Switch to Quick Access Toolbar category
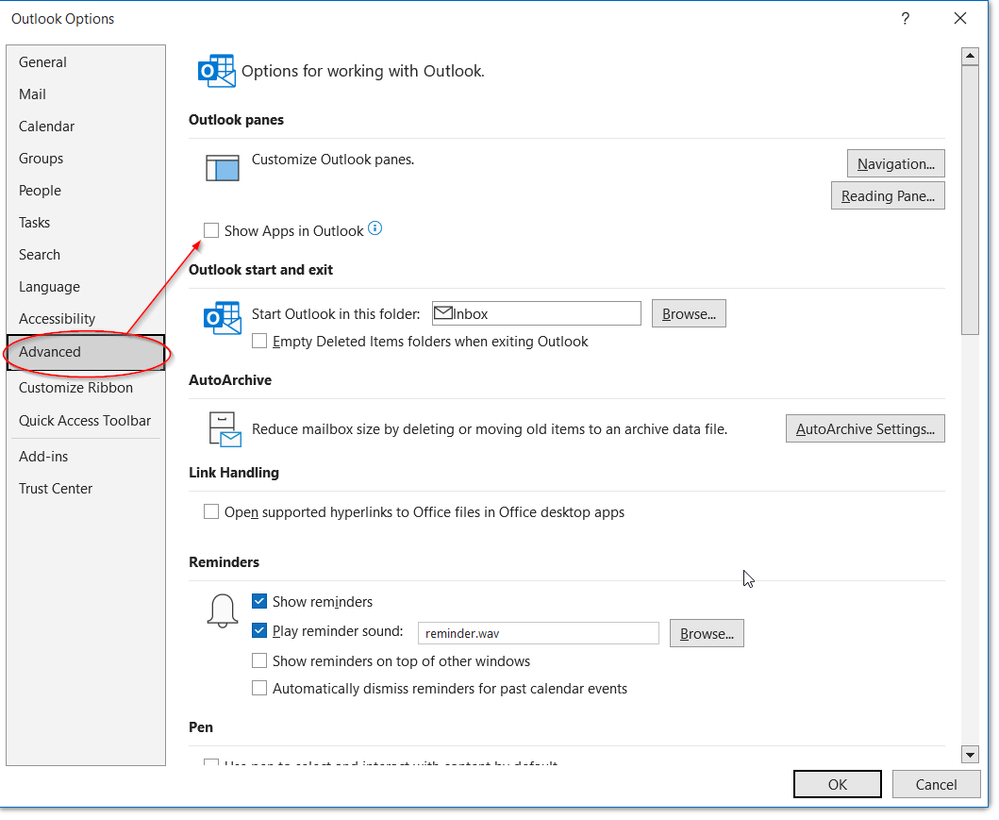 [86, 421]
